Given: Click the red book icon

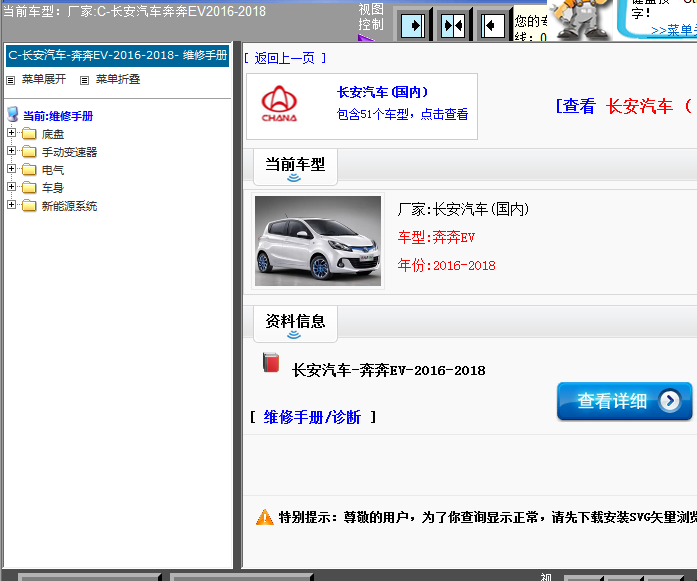Looking at the screenshot, I should coord(271,362).
